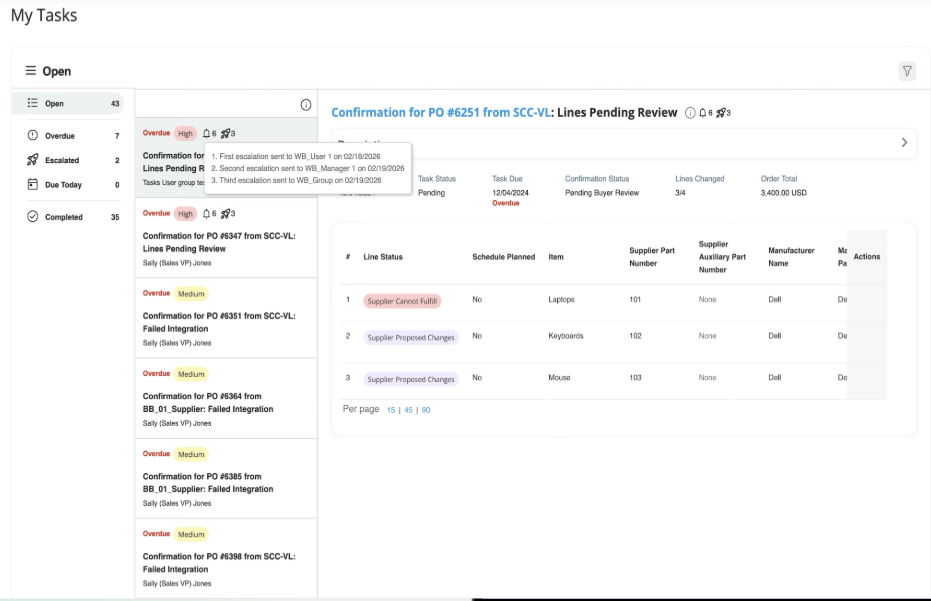Click the Due Today calendar icon
This screenshot has width=931, height=601.
33,184
